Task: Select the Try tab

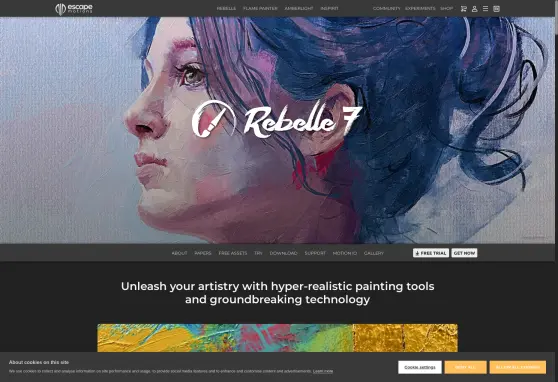Action: pos(258,253)
